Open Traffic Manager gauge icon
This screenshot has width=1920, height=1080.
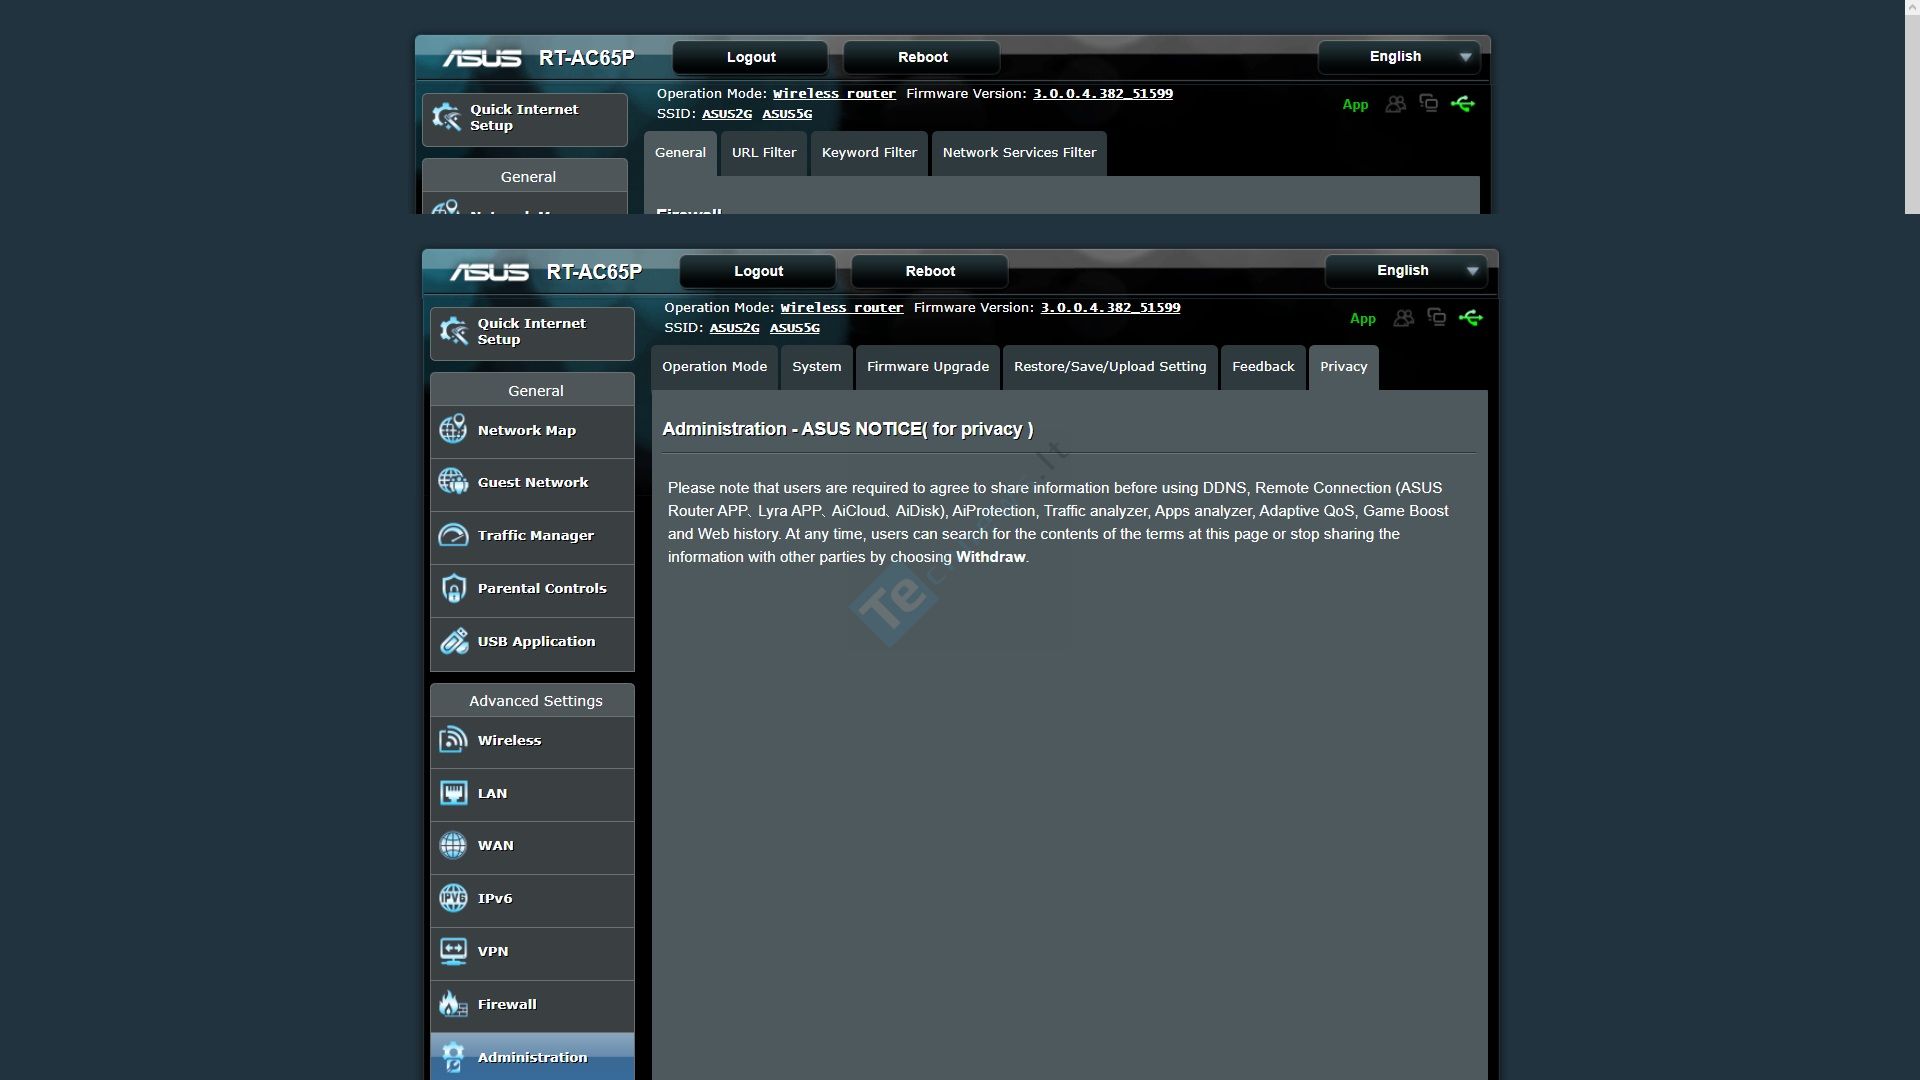(x=453, y=535)
